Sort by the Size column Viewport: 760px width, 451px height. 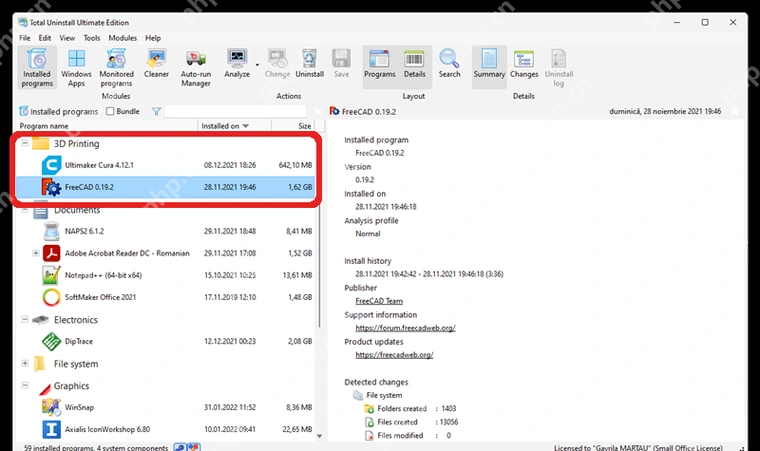pyautogui.click(x=293, y=126)
